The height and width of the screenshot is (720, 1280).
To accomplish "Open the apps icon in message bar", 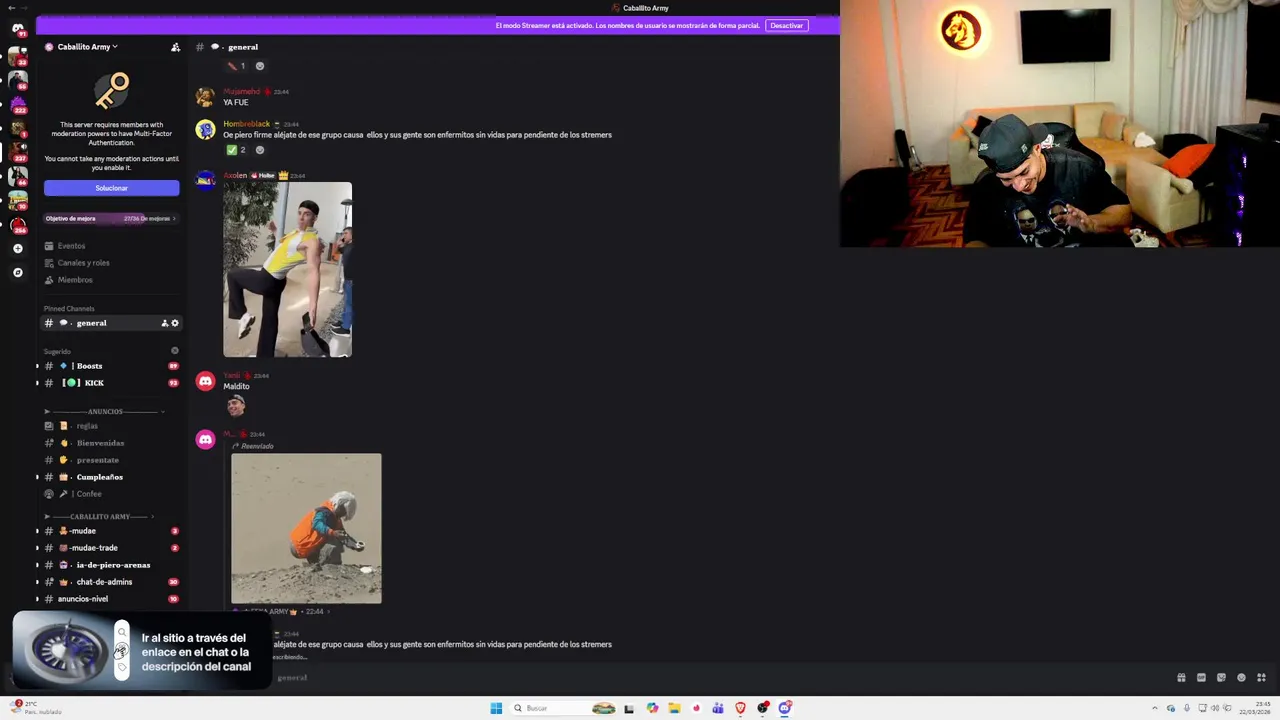I will coord(1261,677).
